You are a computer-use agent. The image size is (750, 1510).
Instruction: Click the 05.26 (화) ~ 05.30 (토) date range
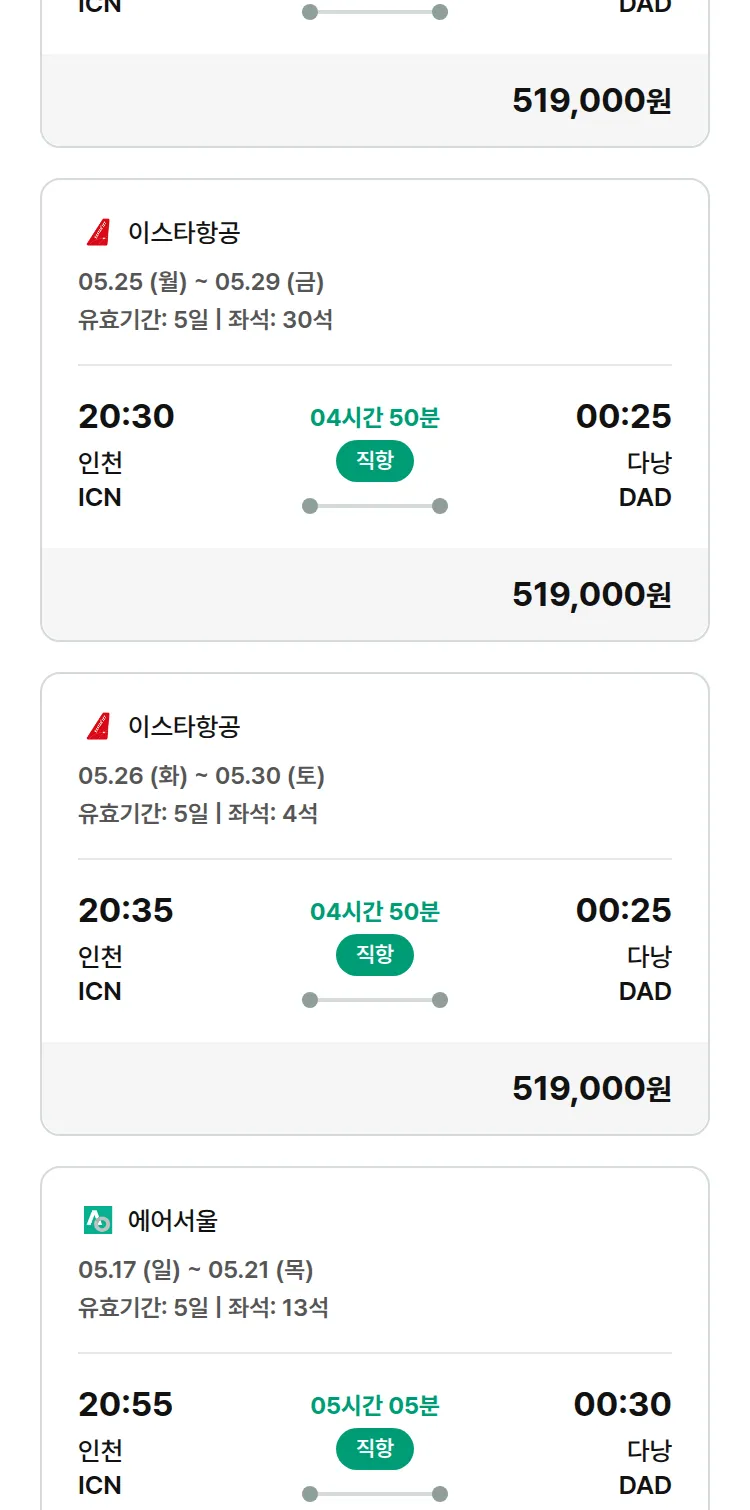[201, 776]
